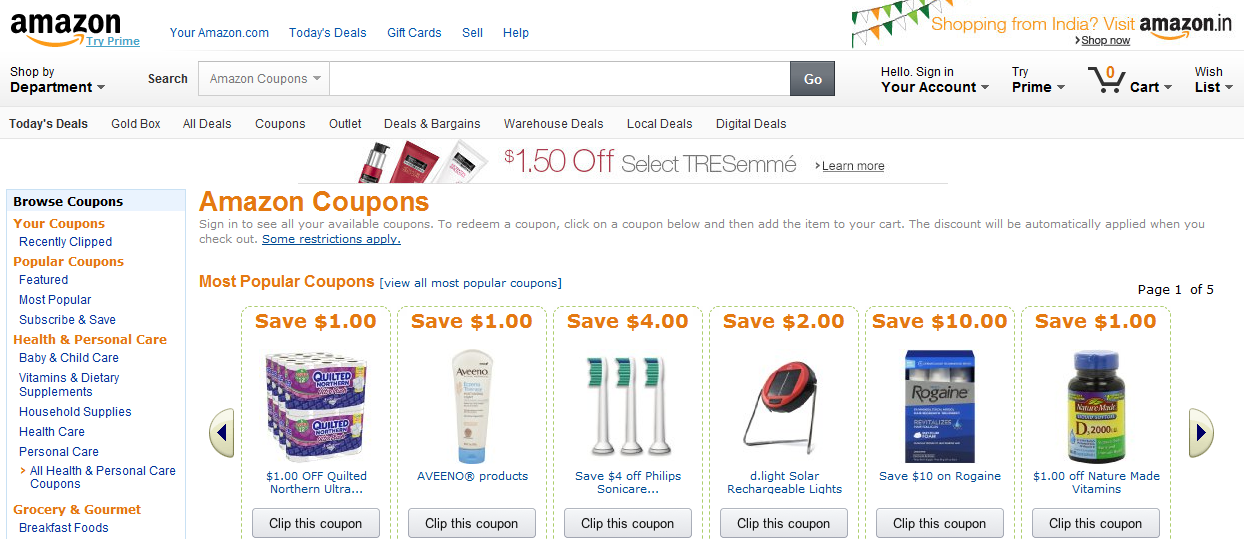This screenshot has height=539, width=1244.
Task: Open the shopping cart icon
Action: (1106, 80)
